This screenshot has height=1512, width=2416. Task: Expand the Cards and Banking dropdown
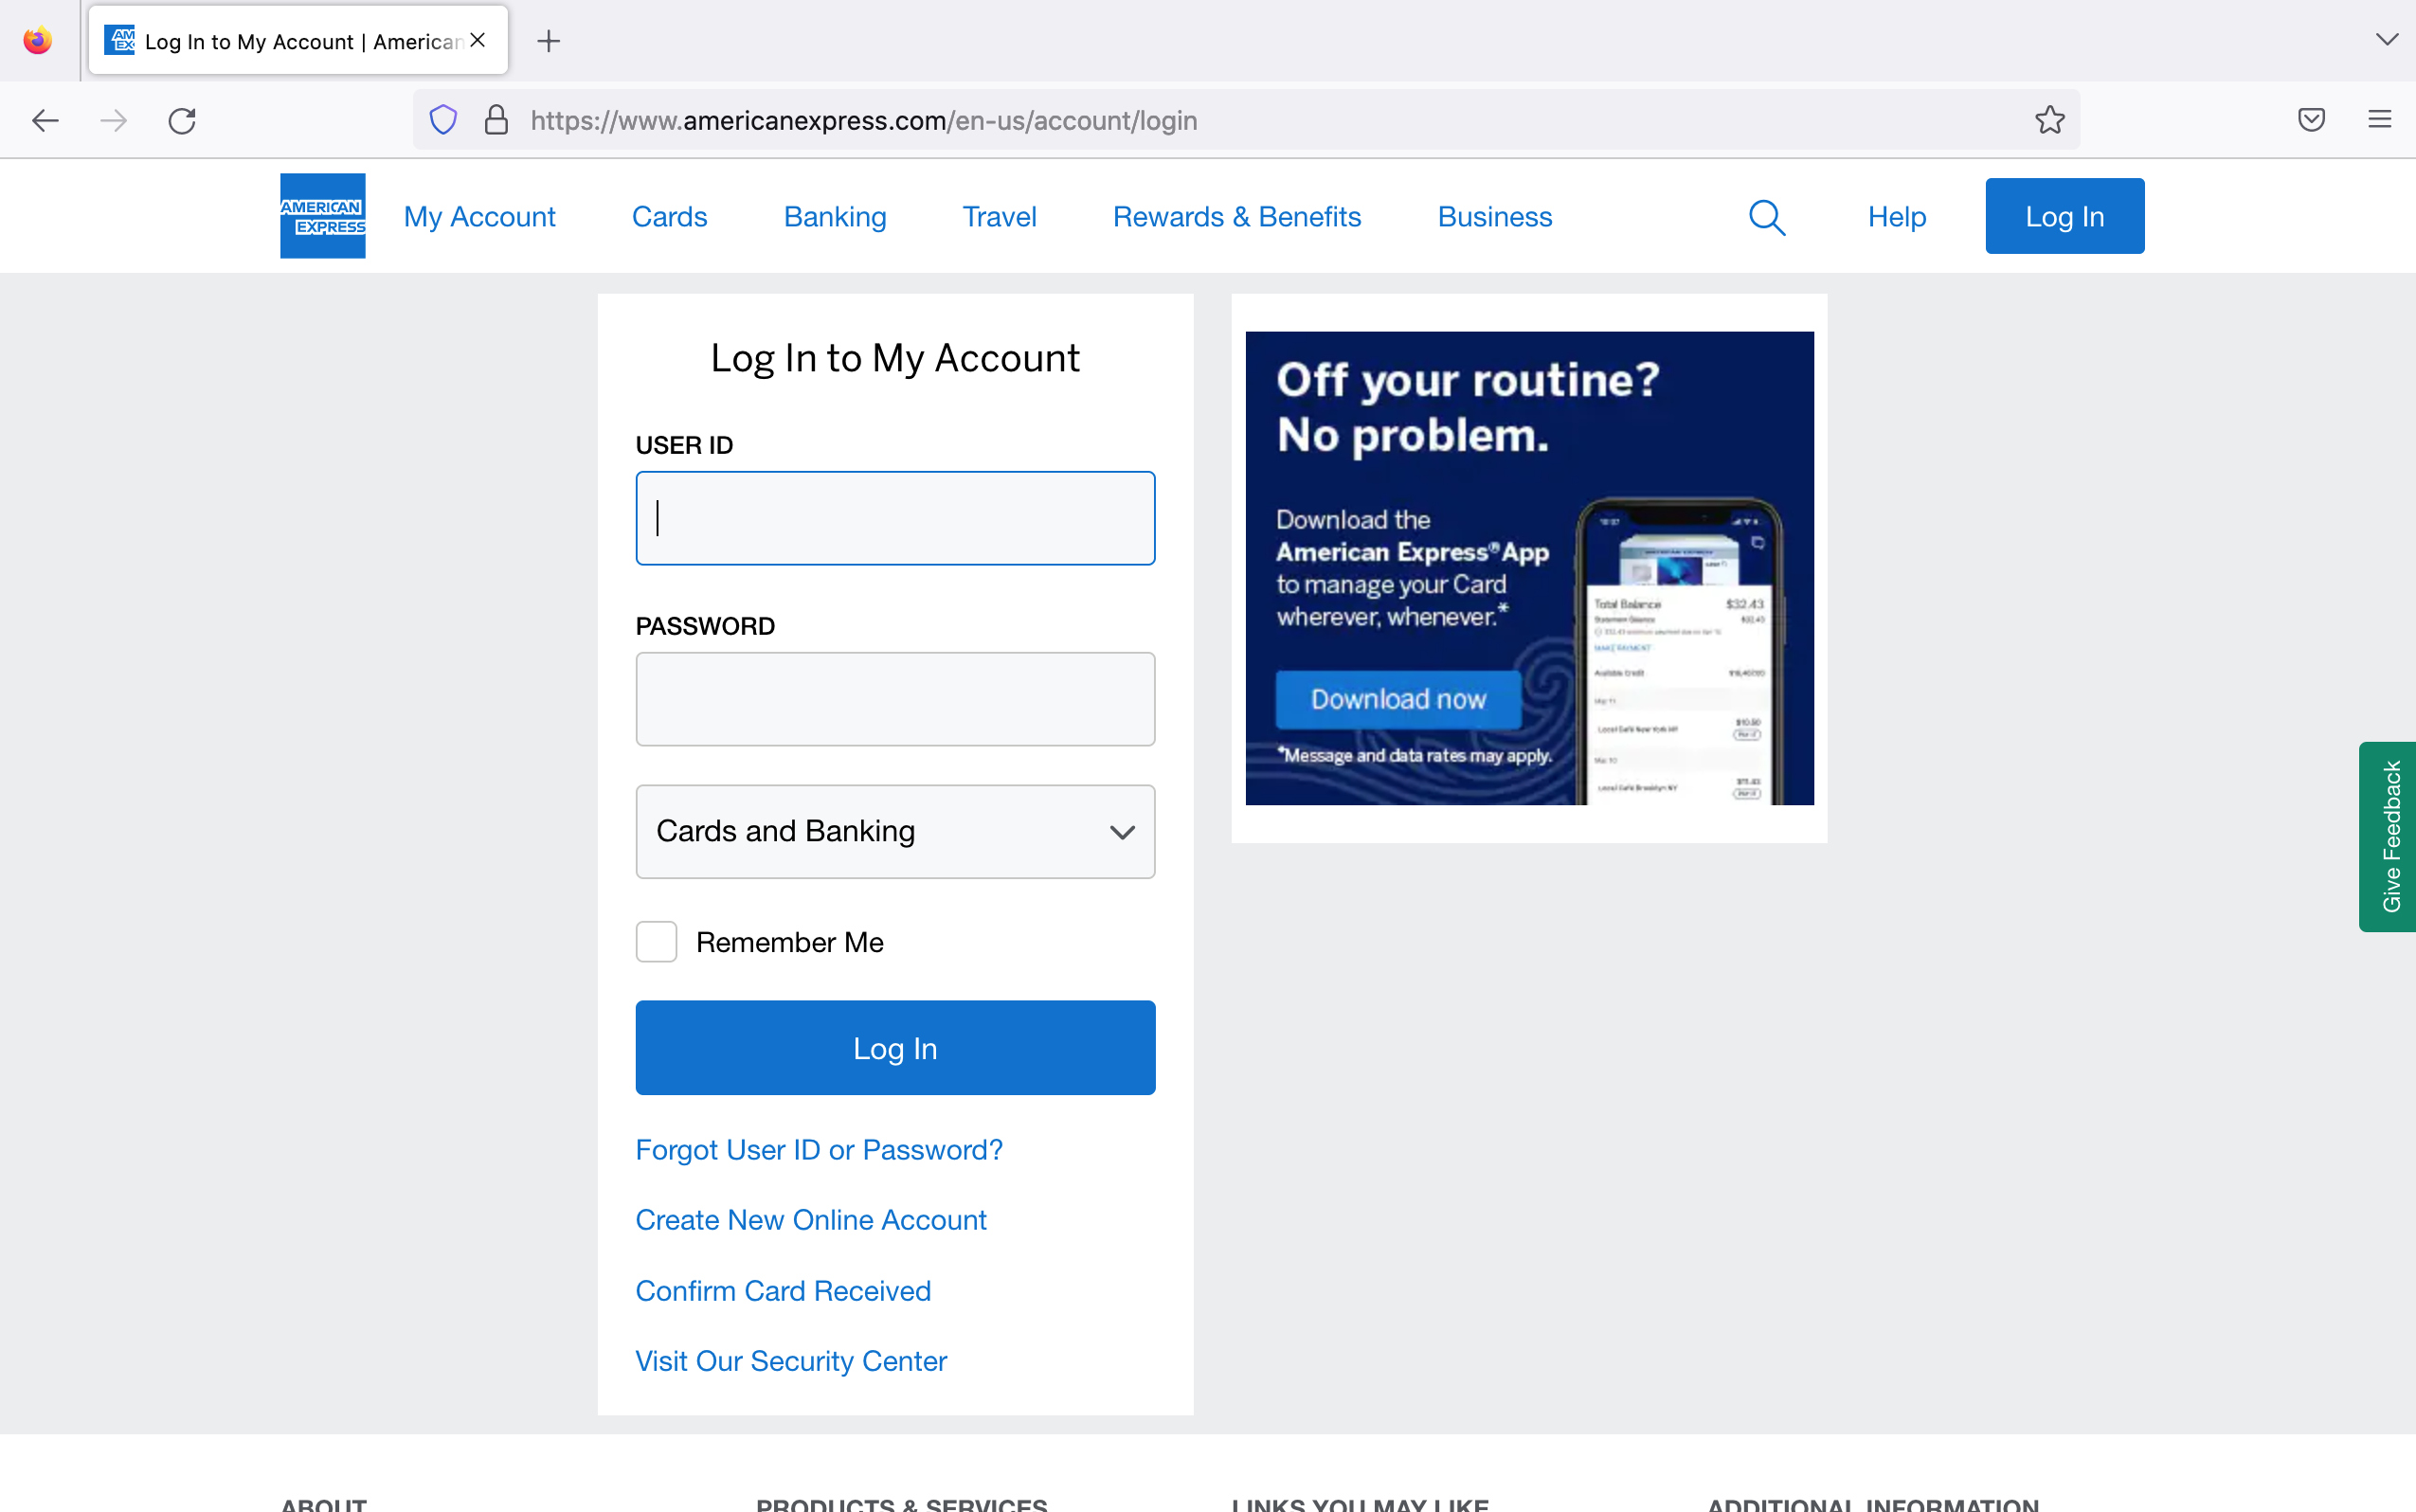[895, 831]
